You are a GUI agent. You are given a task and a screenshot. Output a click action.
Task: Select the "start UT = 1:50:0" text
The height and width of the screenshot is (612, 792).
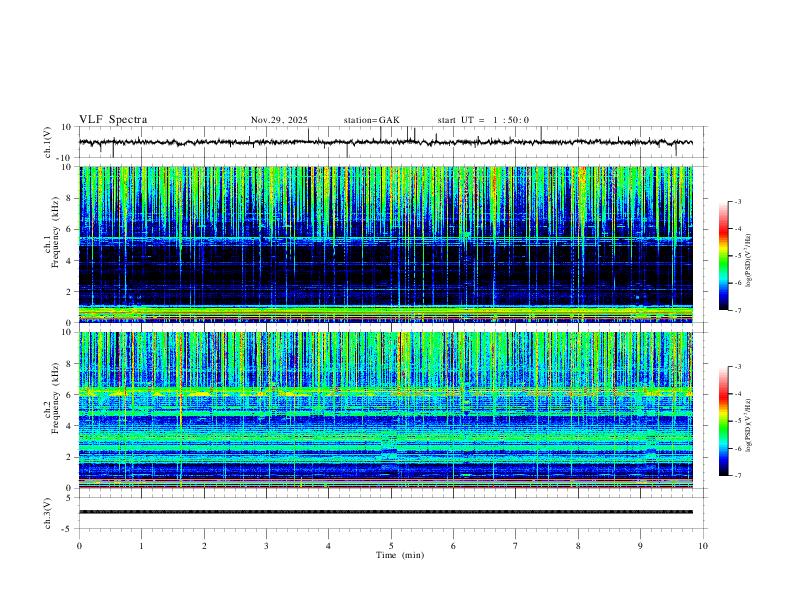coord(483,120)
